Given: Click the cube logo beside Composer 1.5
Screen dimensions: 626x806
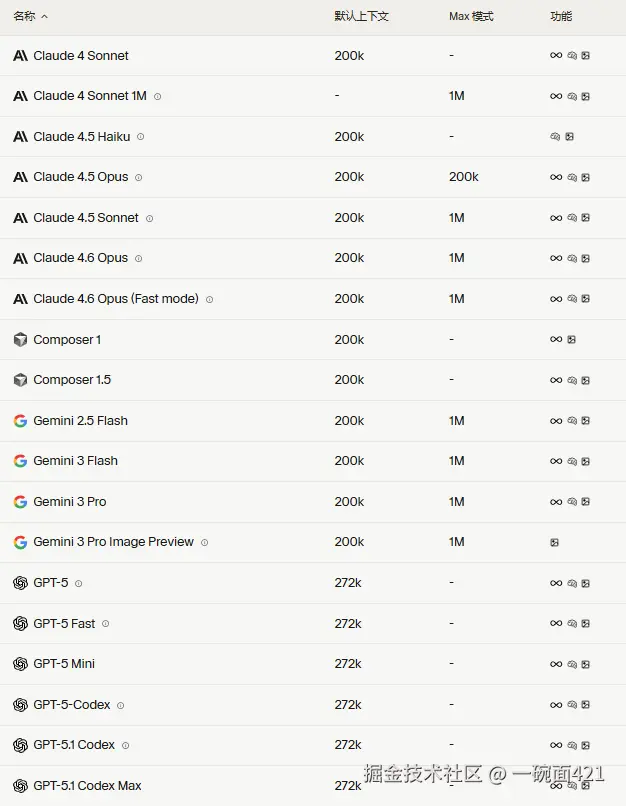Looking at the screenshot, I should coord(20,380).
